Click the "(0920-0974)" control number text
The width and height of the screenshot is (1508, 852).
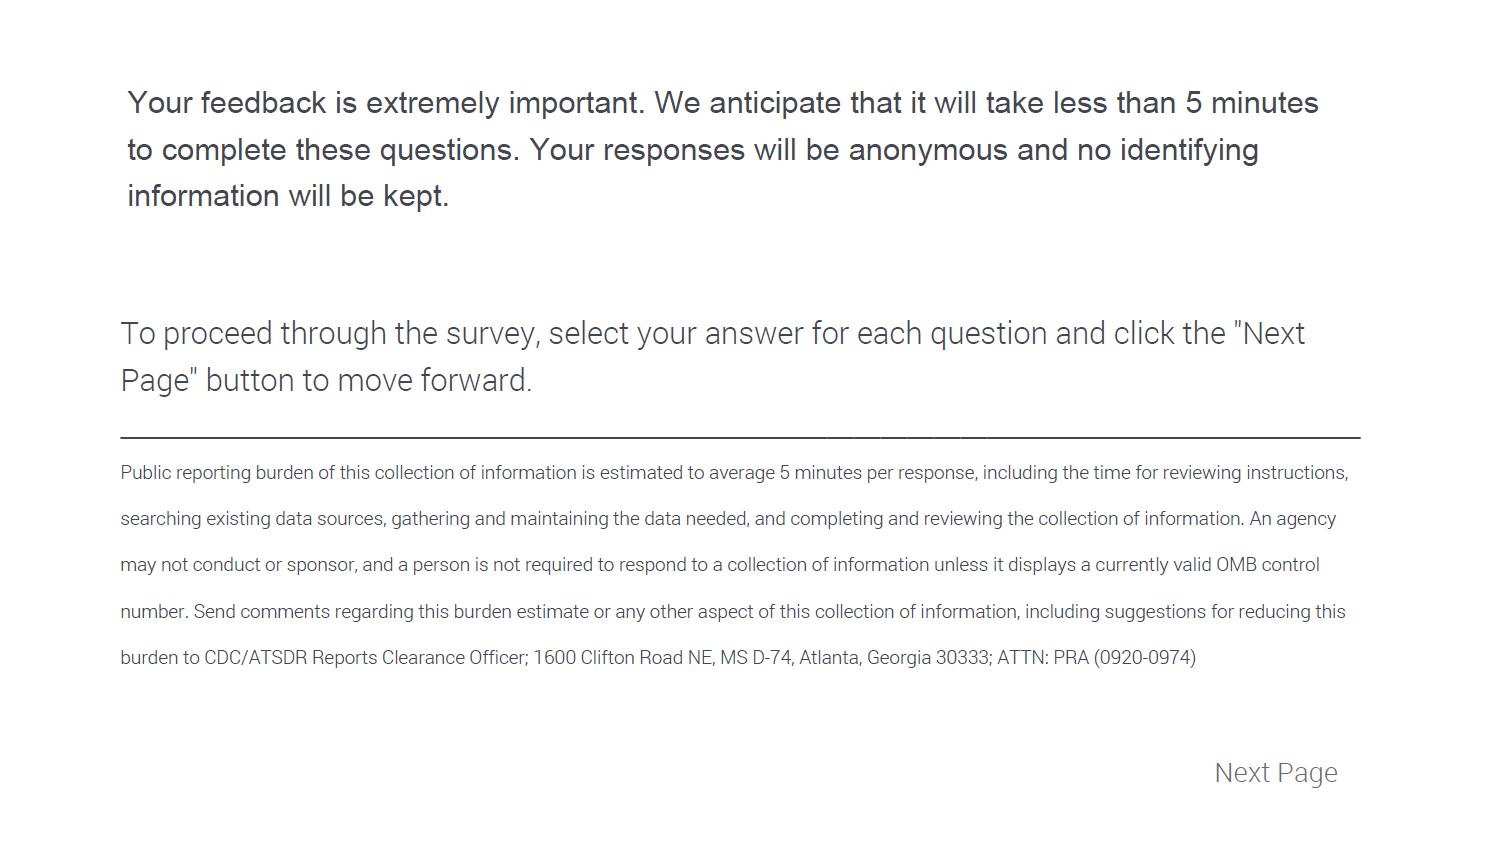tap(1144, 658)
